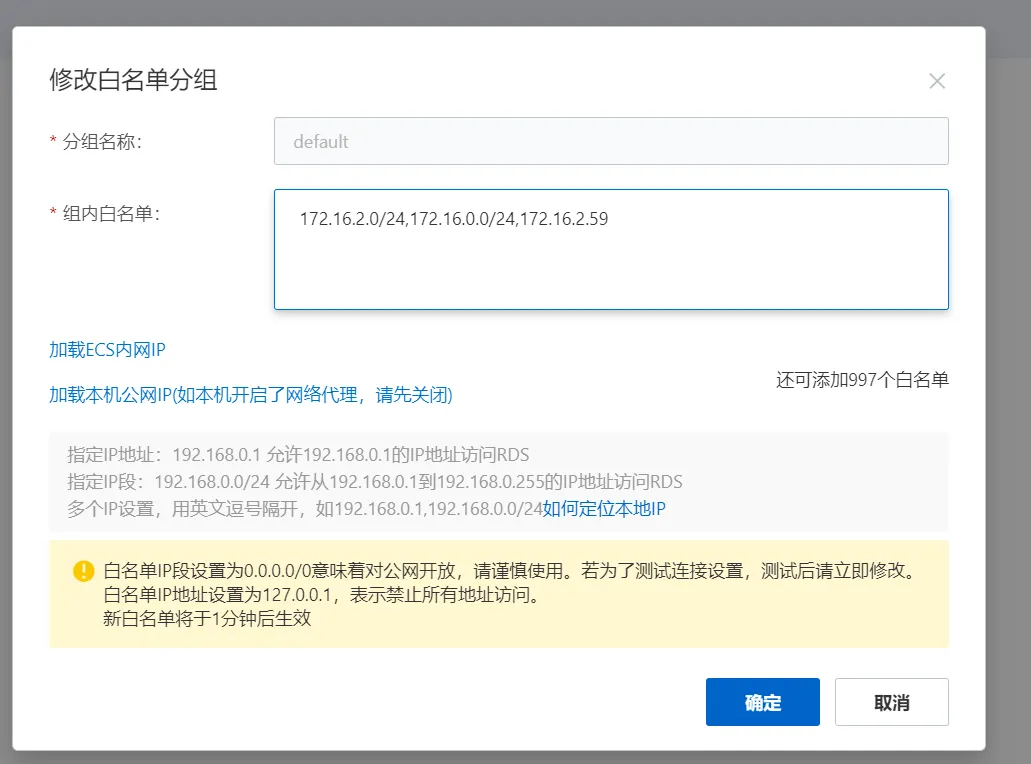Image resolution: width=1031 pixels, height=764 pixels.
Task: Load local public IP via 加载本机公网IP link
Action: (x=250, y=395)
